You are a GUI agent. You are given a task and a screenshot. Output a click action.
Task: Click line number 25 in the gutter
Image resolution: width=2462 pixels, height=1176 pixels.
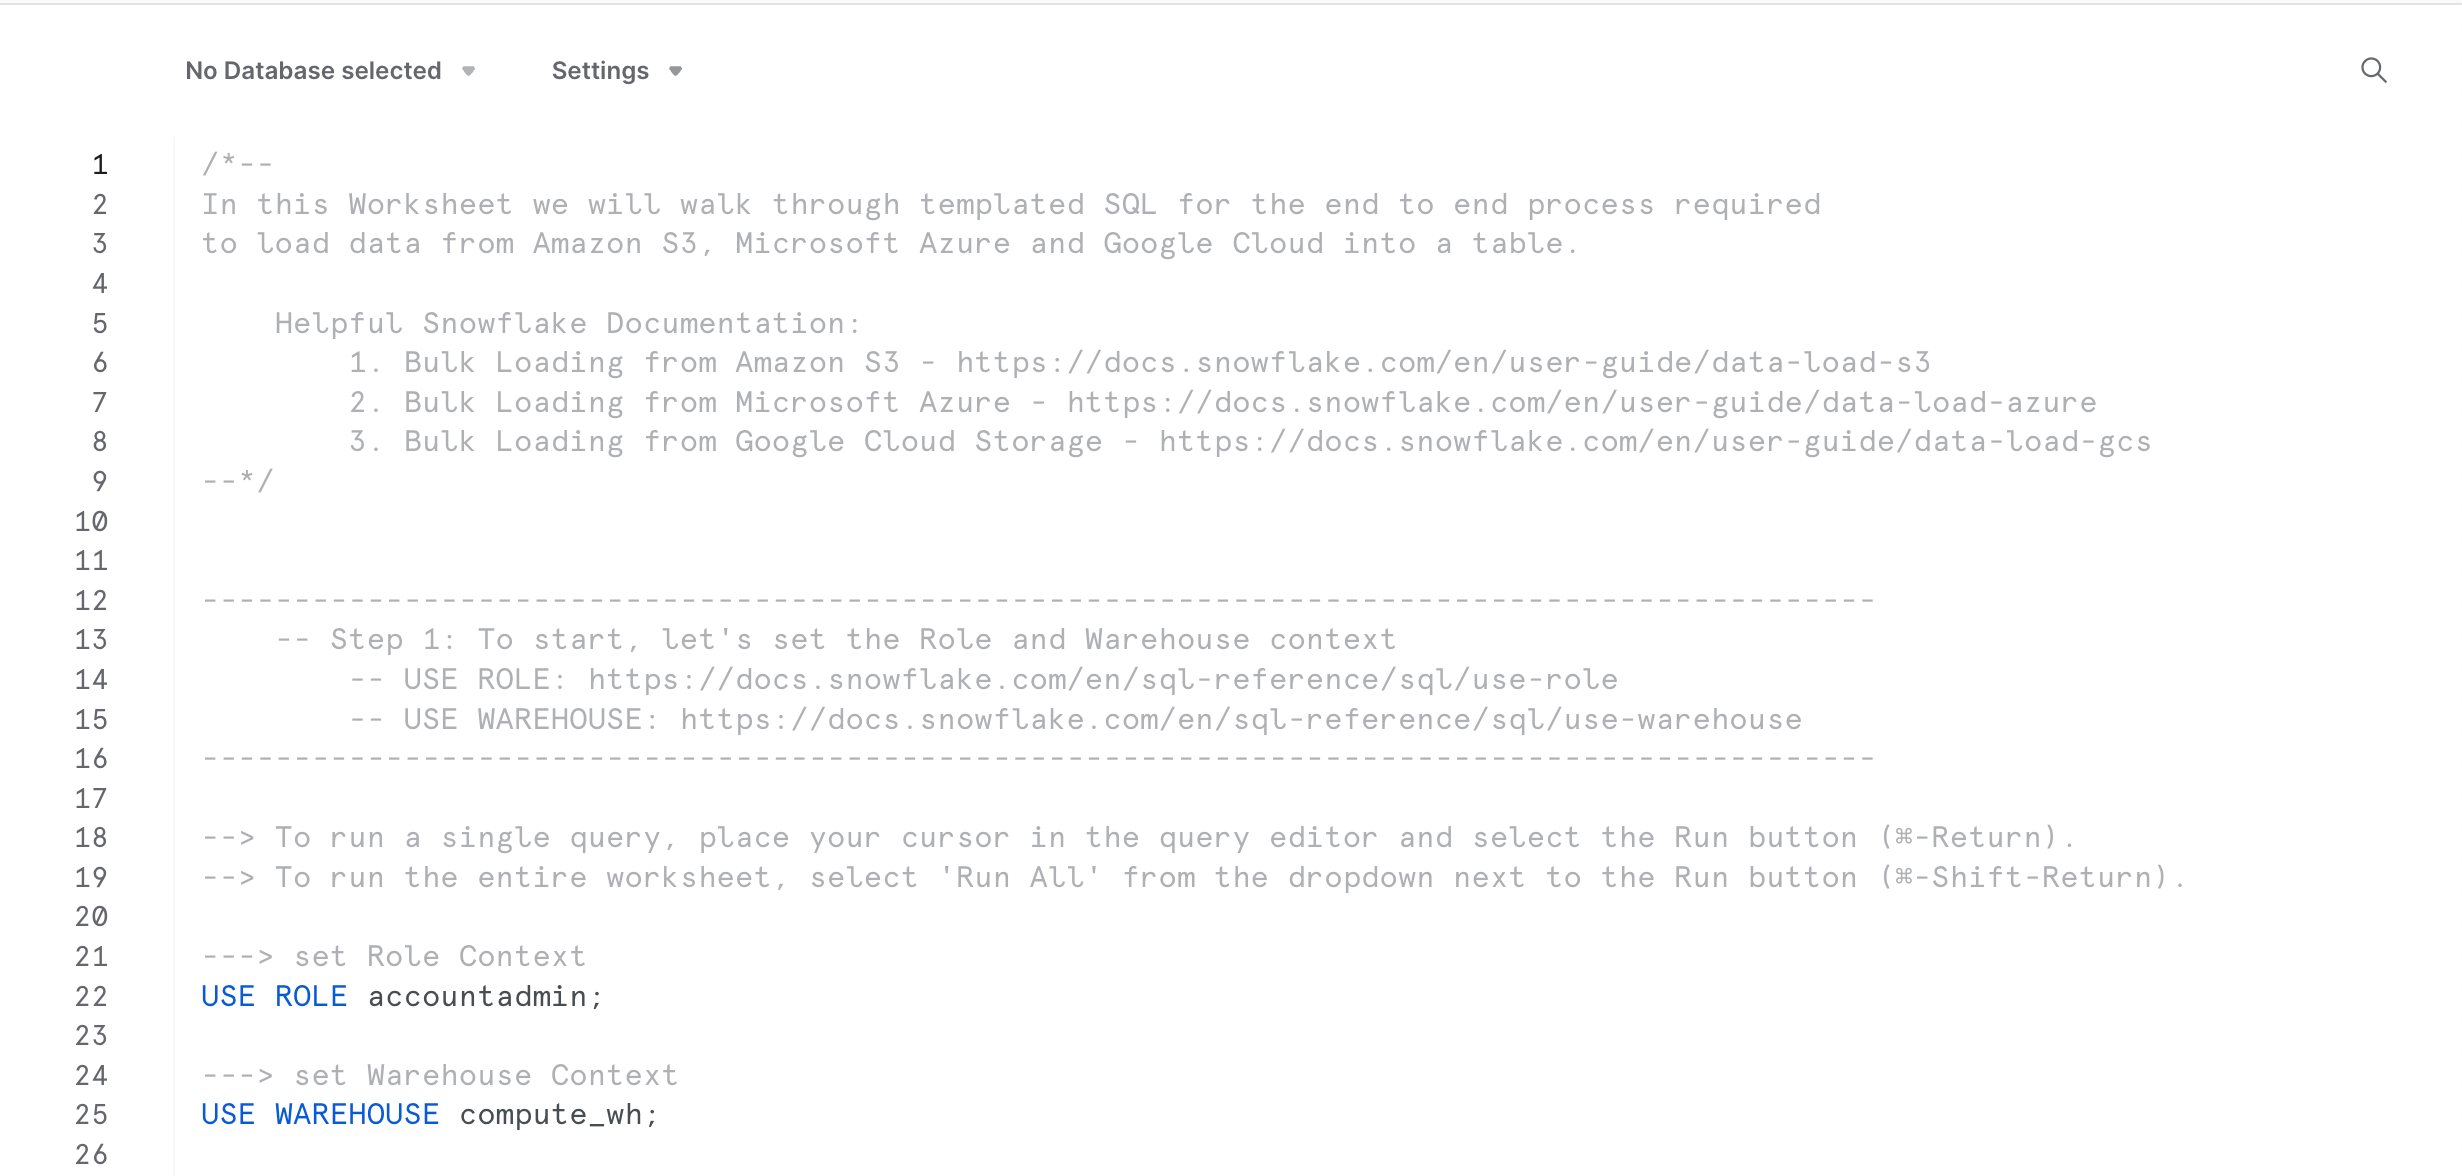point(91,1115)
